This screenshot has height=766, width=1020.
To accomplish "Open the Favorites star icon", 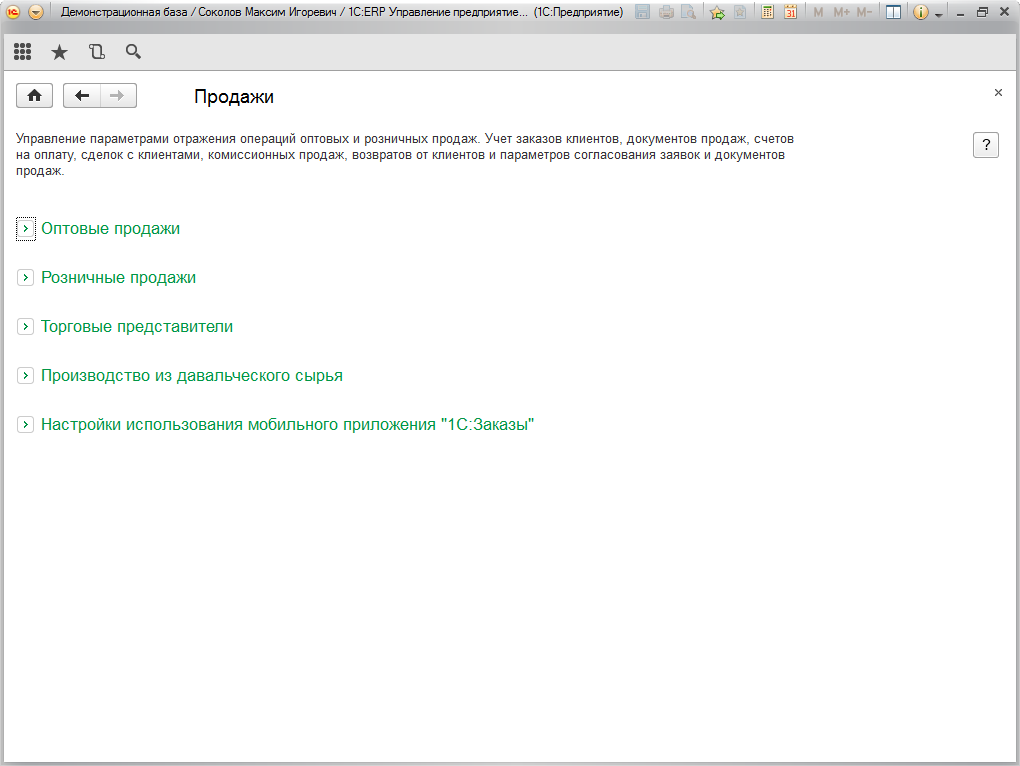I will [59, 52].
